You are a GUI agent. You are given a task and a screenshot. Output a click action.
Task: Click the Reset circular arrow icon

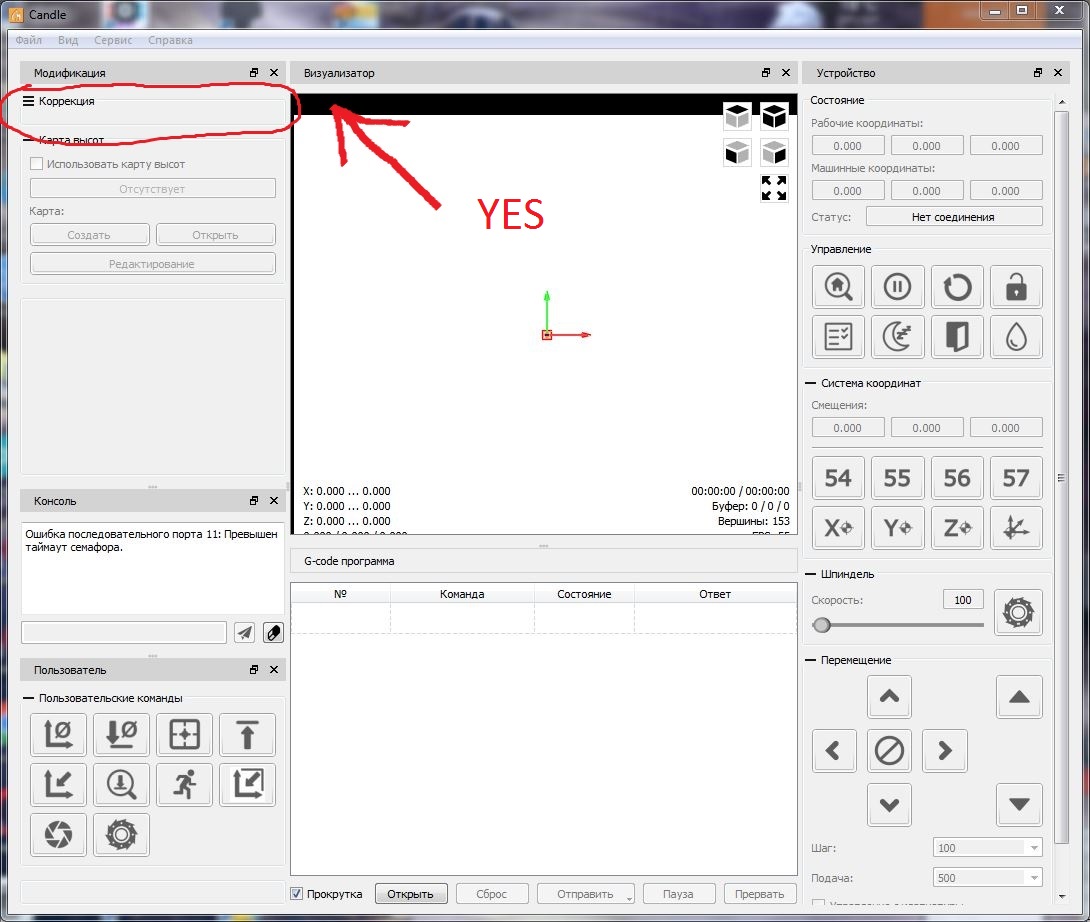click(957, 288)
